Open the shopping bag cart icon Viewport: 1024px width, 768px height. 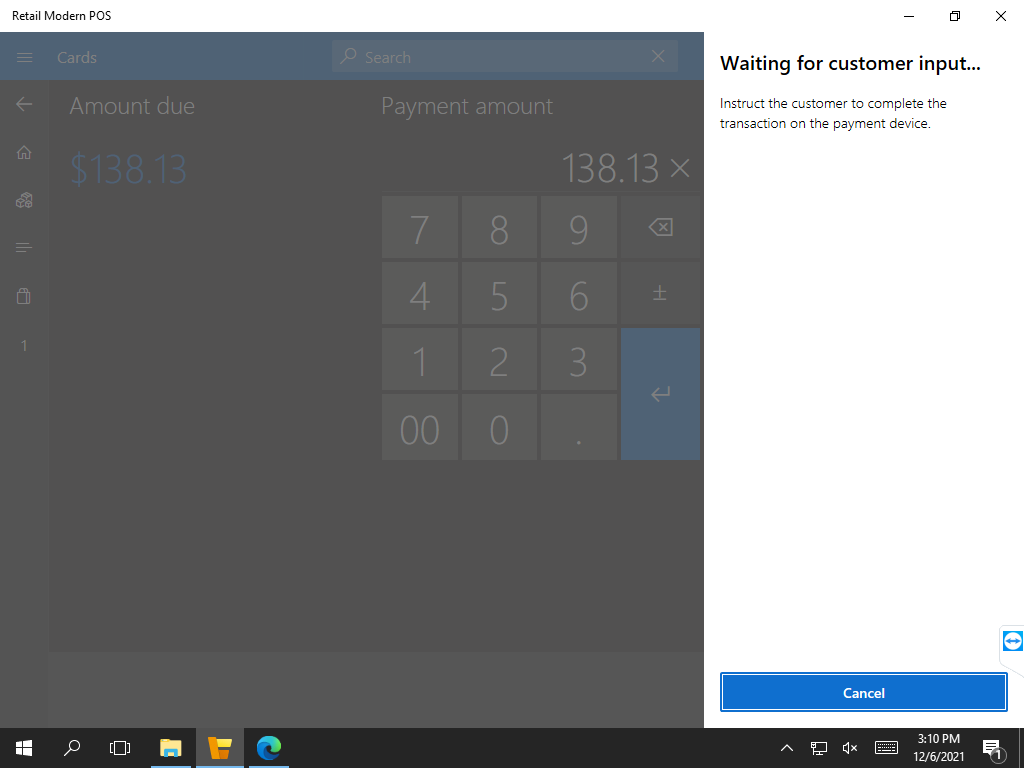pyautogui.click(x=25, y=296)
